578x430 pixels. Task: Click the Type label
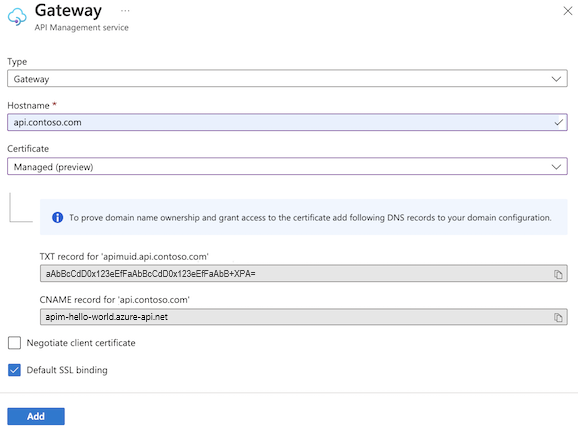coord(17,62)
